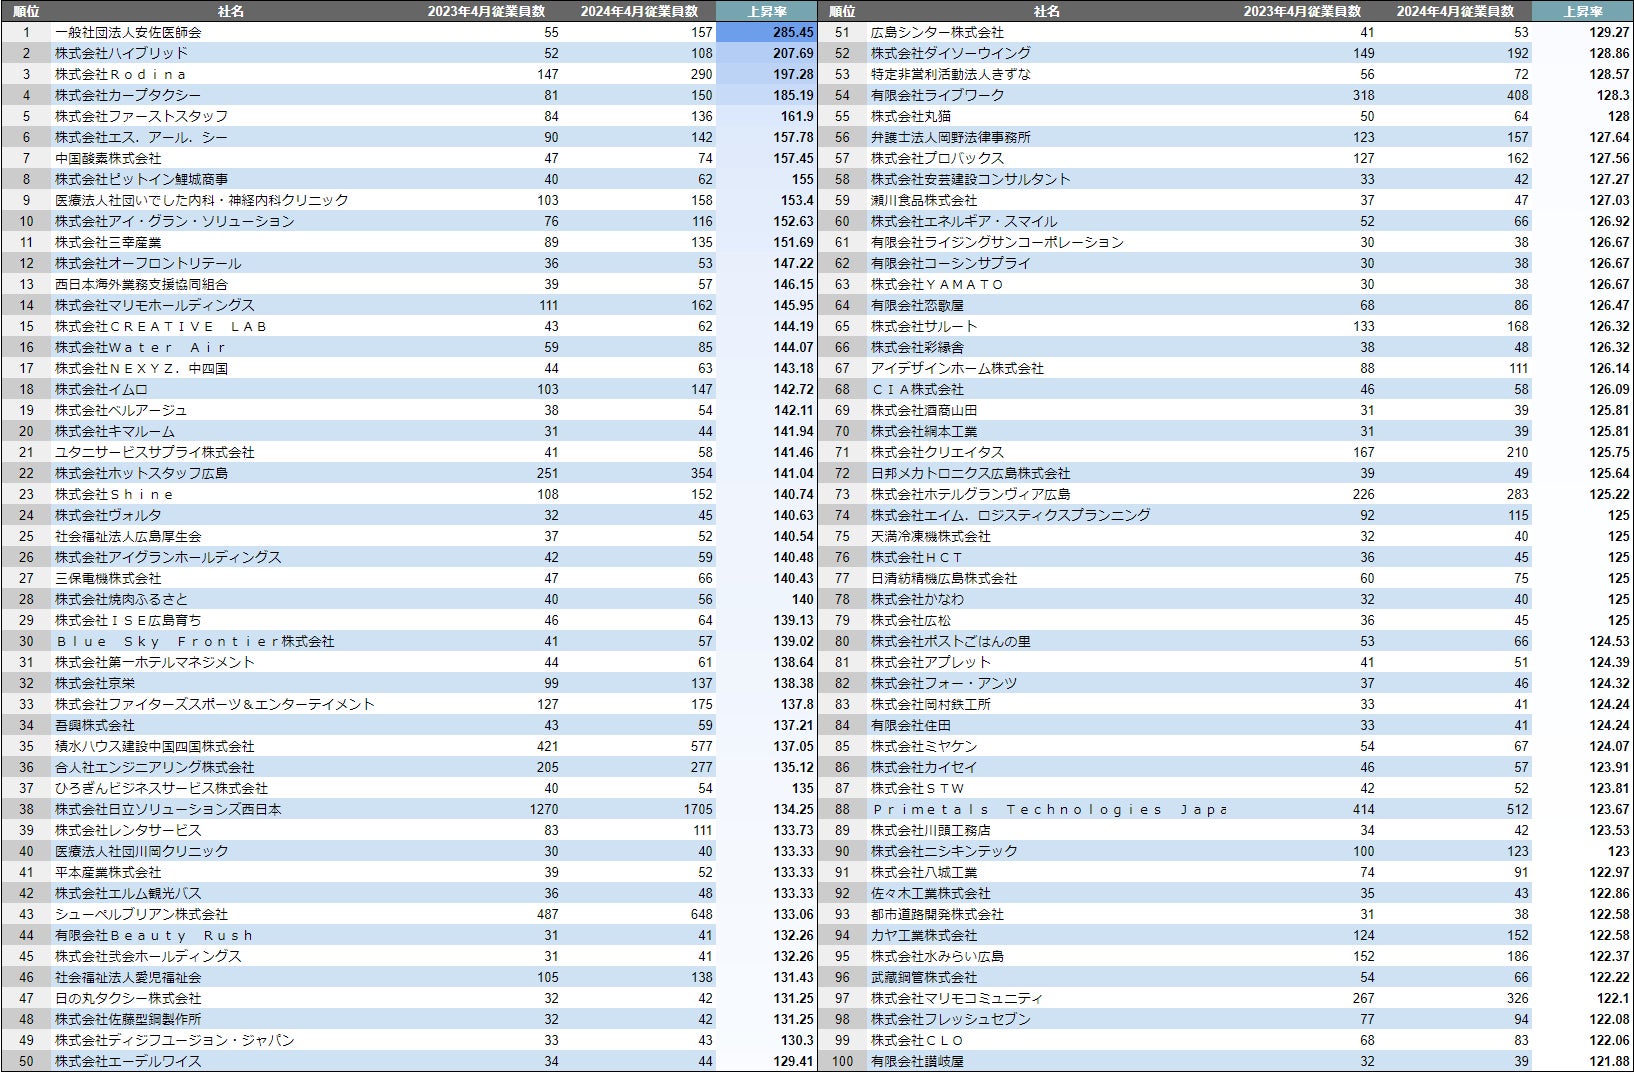Click the growth rate value 285.45
The height and width of the screenshot is (1073, 1634).
pos(793,32)
